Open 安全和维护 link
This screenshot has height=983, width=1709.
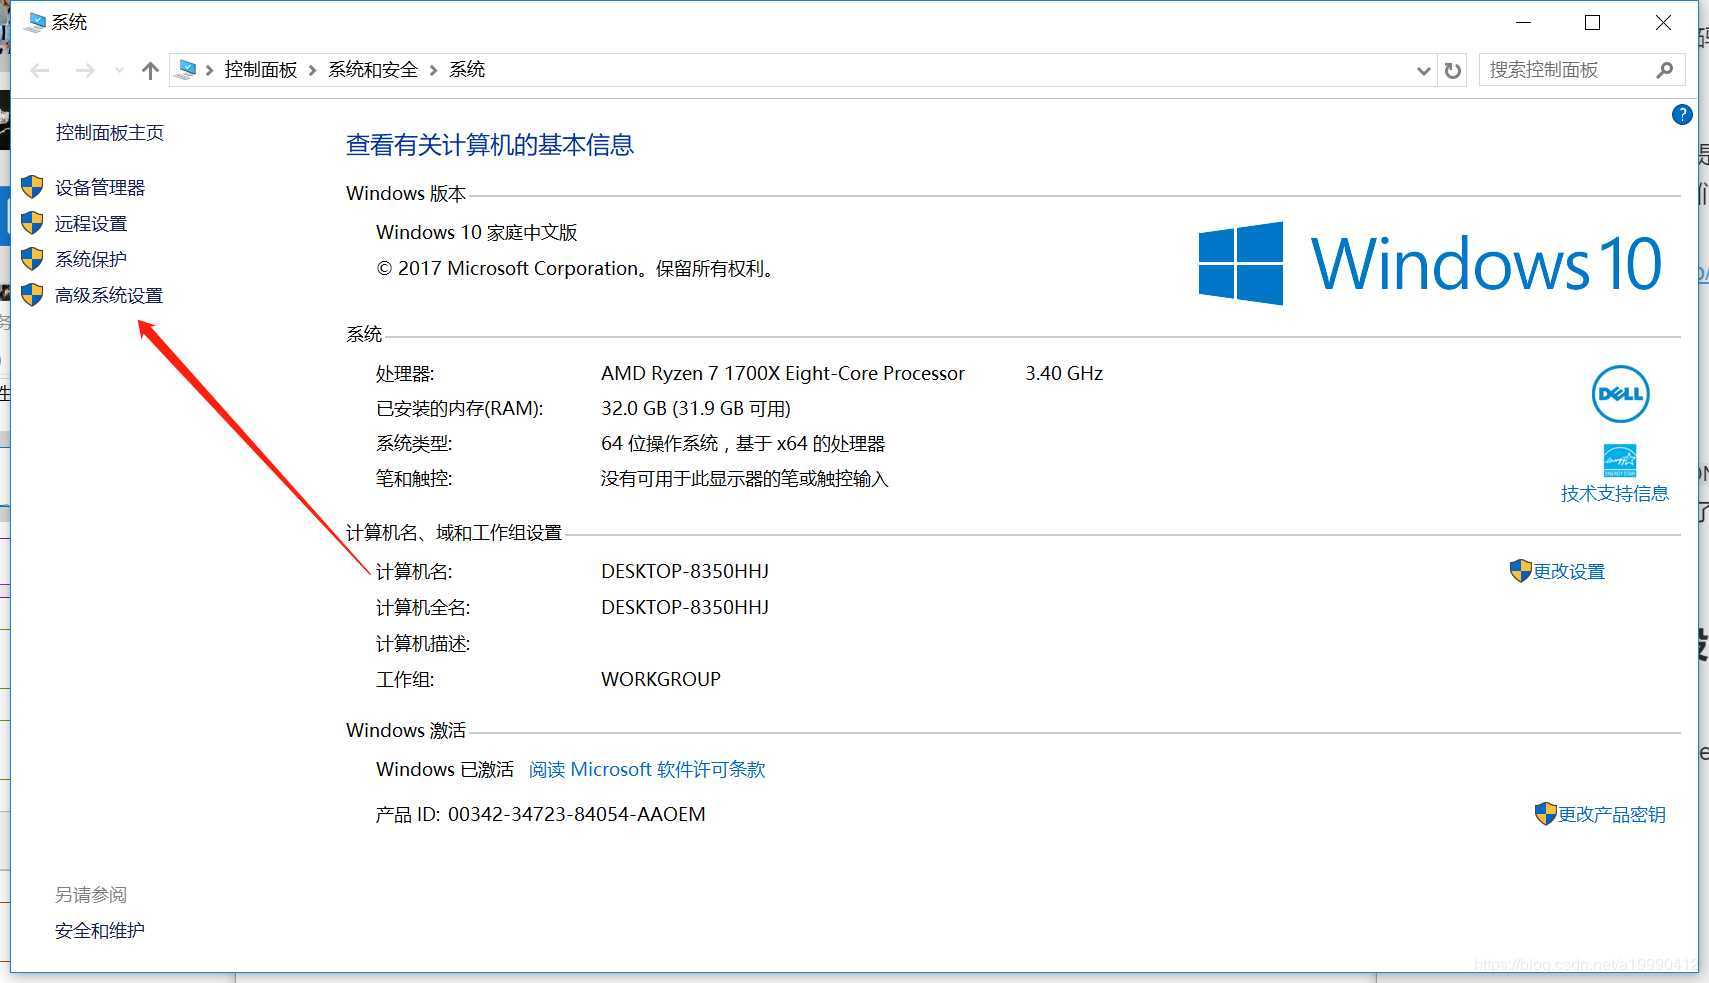click(100, 931)
